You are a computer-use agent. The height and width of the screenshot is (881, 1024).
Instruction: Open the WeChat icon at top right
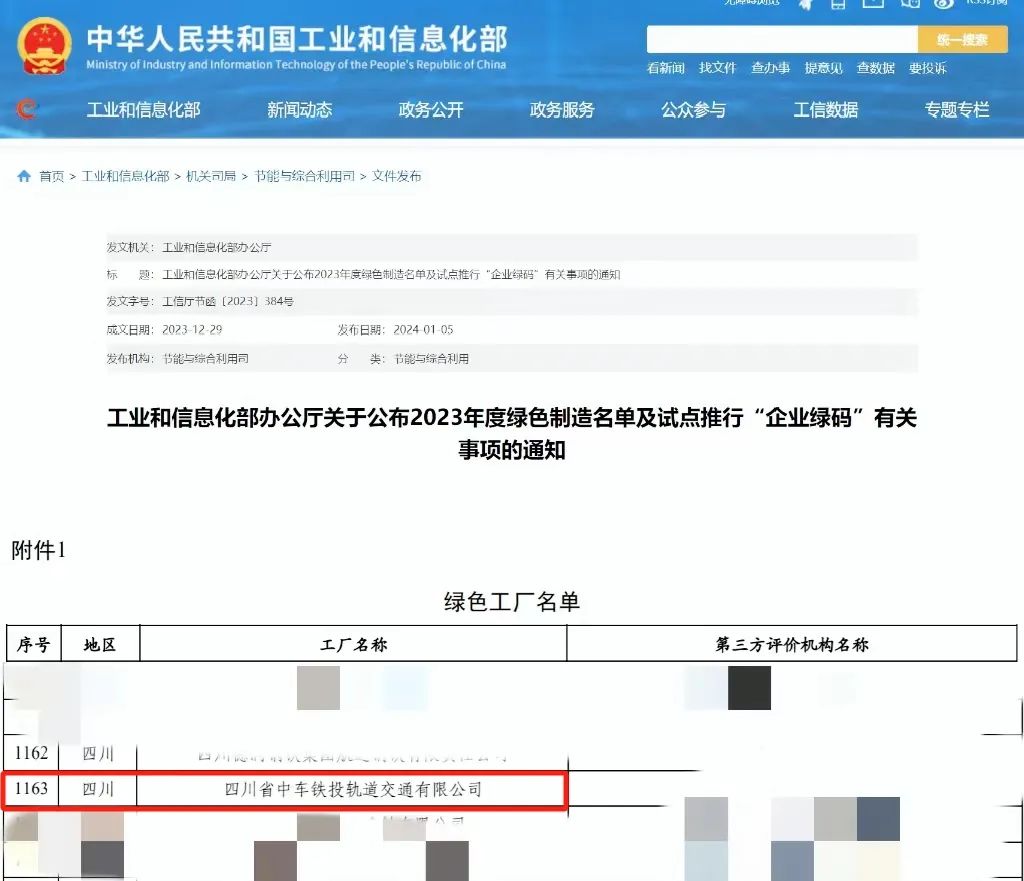[910, 3]
